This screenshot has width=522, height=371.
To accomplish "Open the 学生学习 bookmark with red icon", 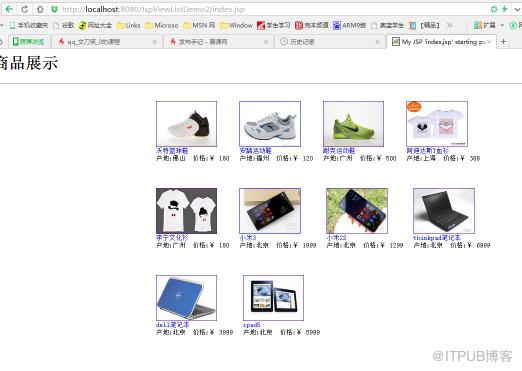I will click(x=273, y=25).
